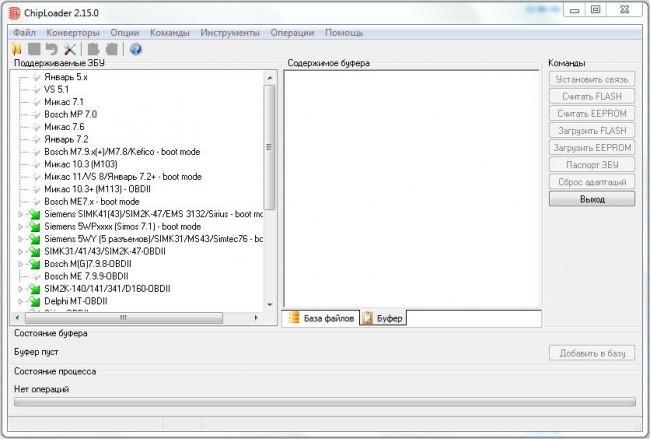
Task: Select Bosch ME7.x - boot mode row
Action: tap(92, 201)
